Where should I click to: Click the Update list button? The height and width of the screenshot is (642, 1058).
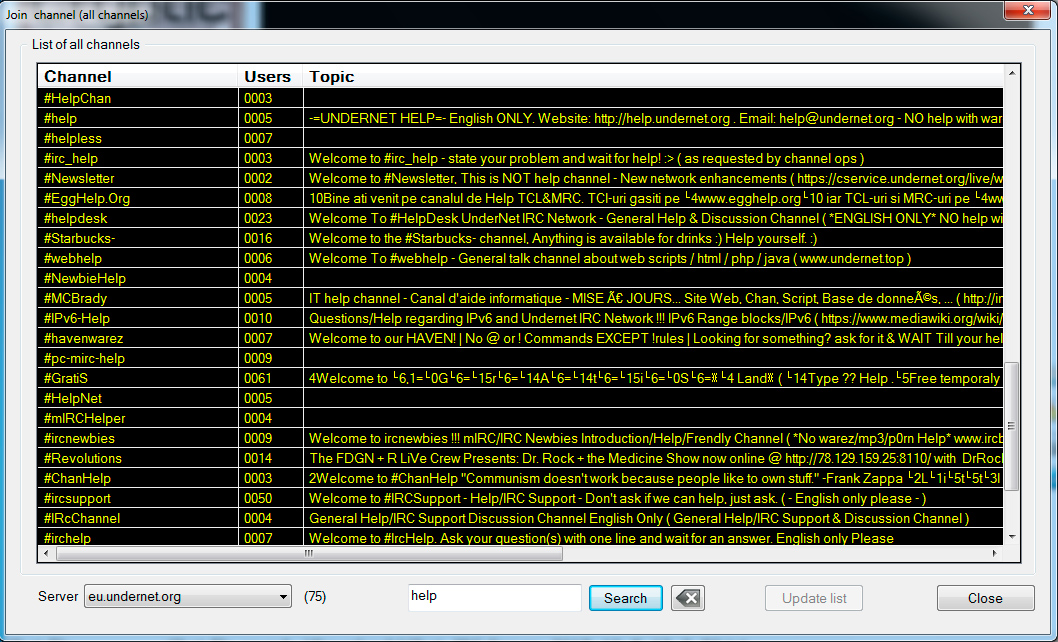tap(814, 598)
